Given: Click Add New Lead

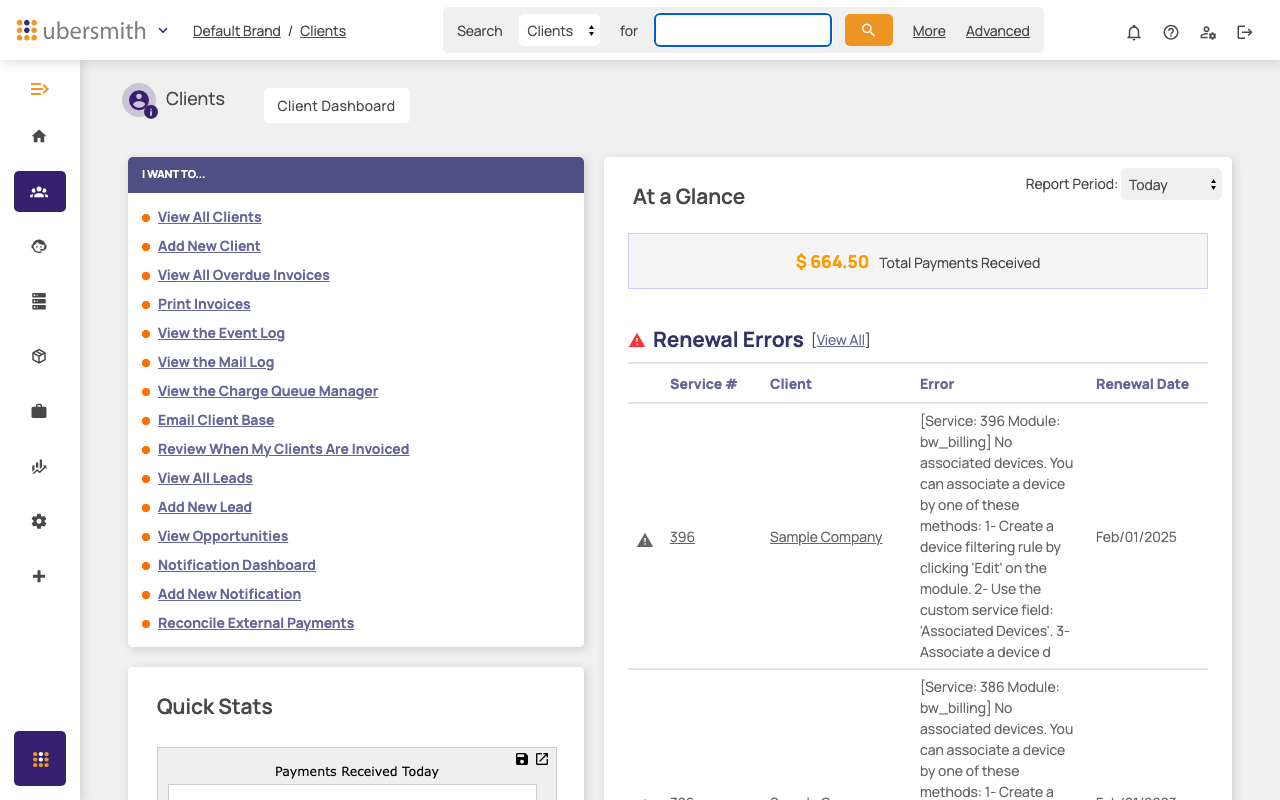Looking at the screenshot, I should [205, 507].
